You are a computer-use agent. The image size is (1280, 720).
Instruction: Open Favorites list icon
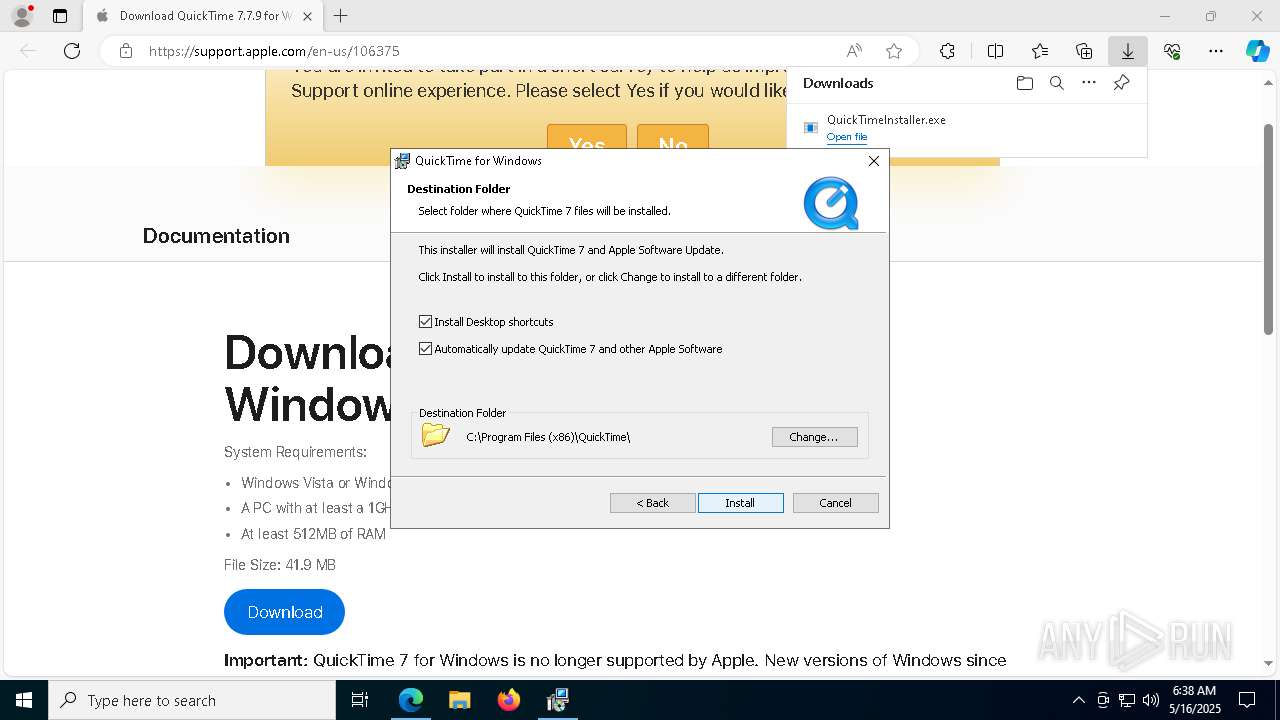tap(1040, 51)
